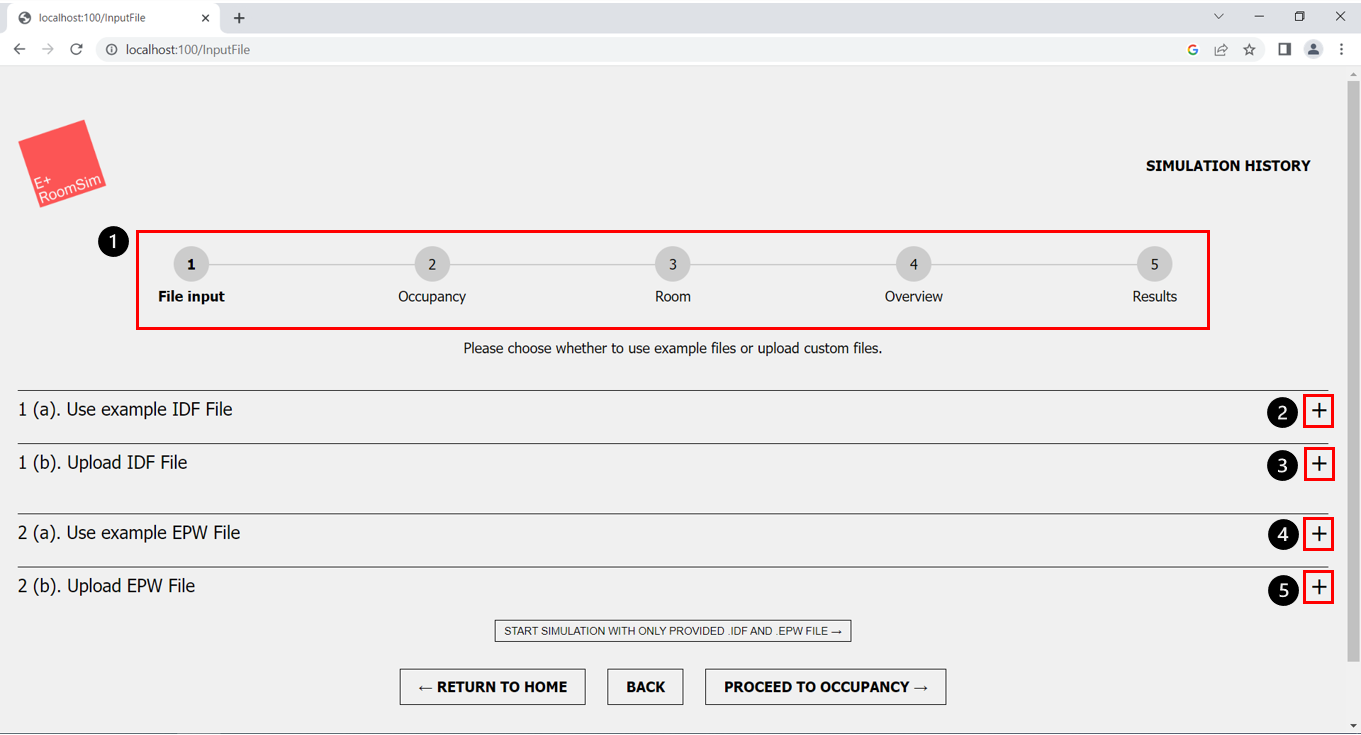The width and height of the screenshot is (1361, 735).
Task: Click the page info icon in address bar
Action: [110, 48]
